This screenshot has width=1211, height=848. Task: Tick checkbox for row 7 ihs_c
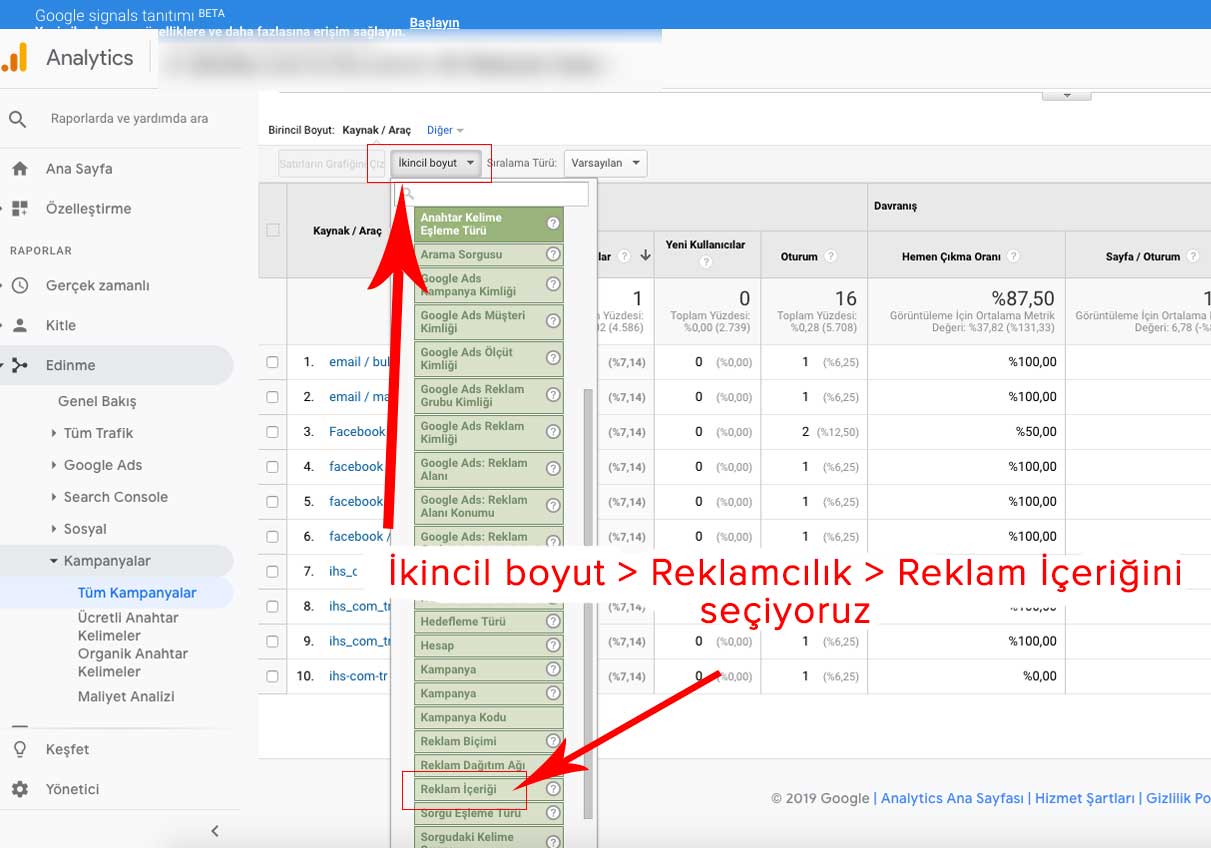coord(272,572)
